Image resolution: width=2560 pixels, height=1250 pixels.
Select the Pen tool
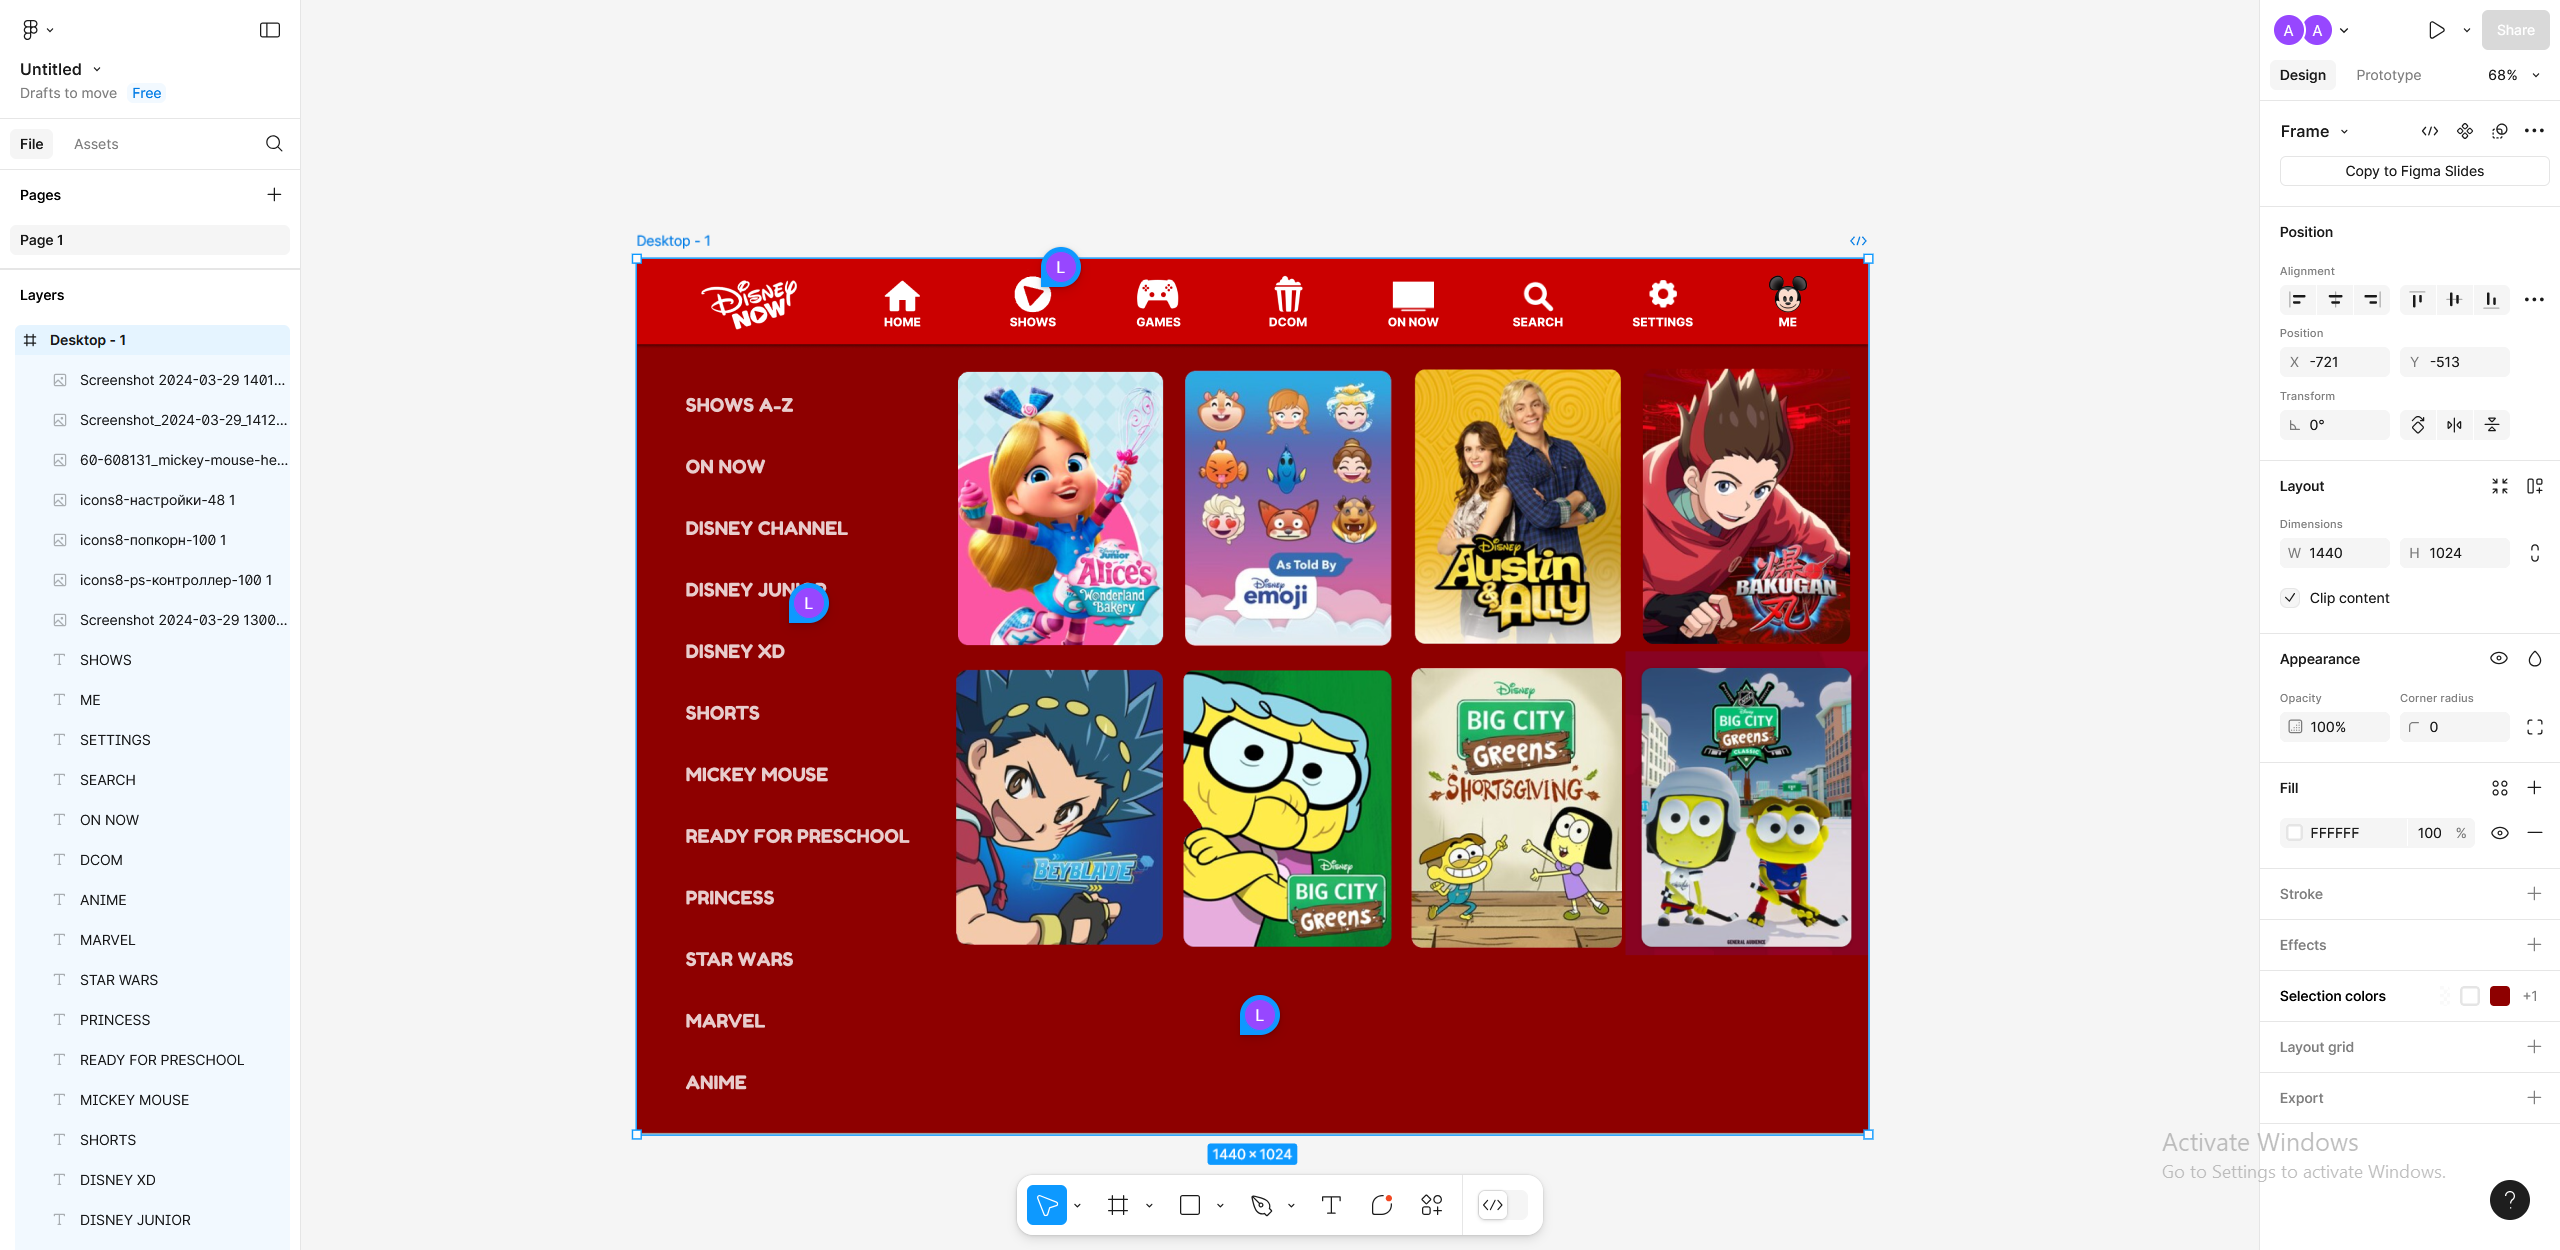click(x=1261, y=1205)
